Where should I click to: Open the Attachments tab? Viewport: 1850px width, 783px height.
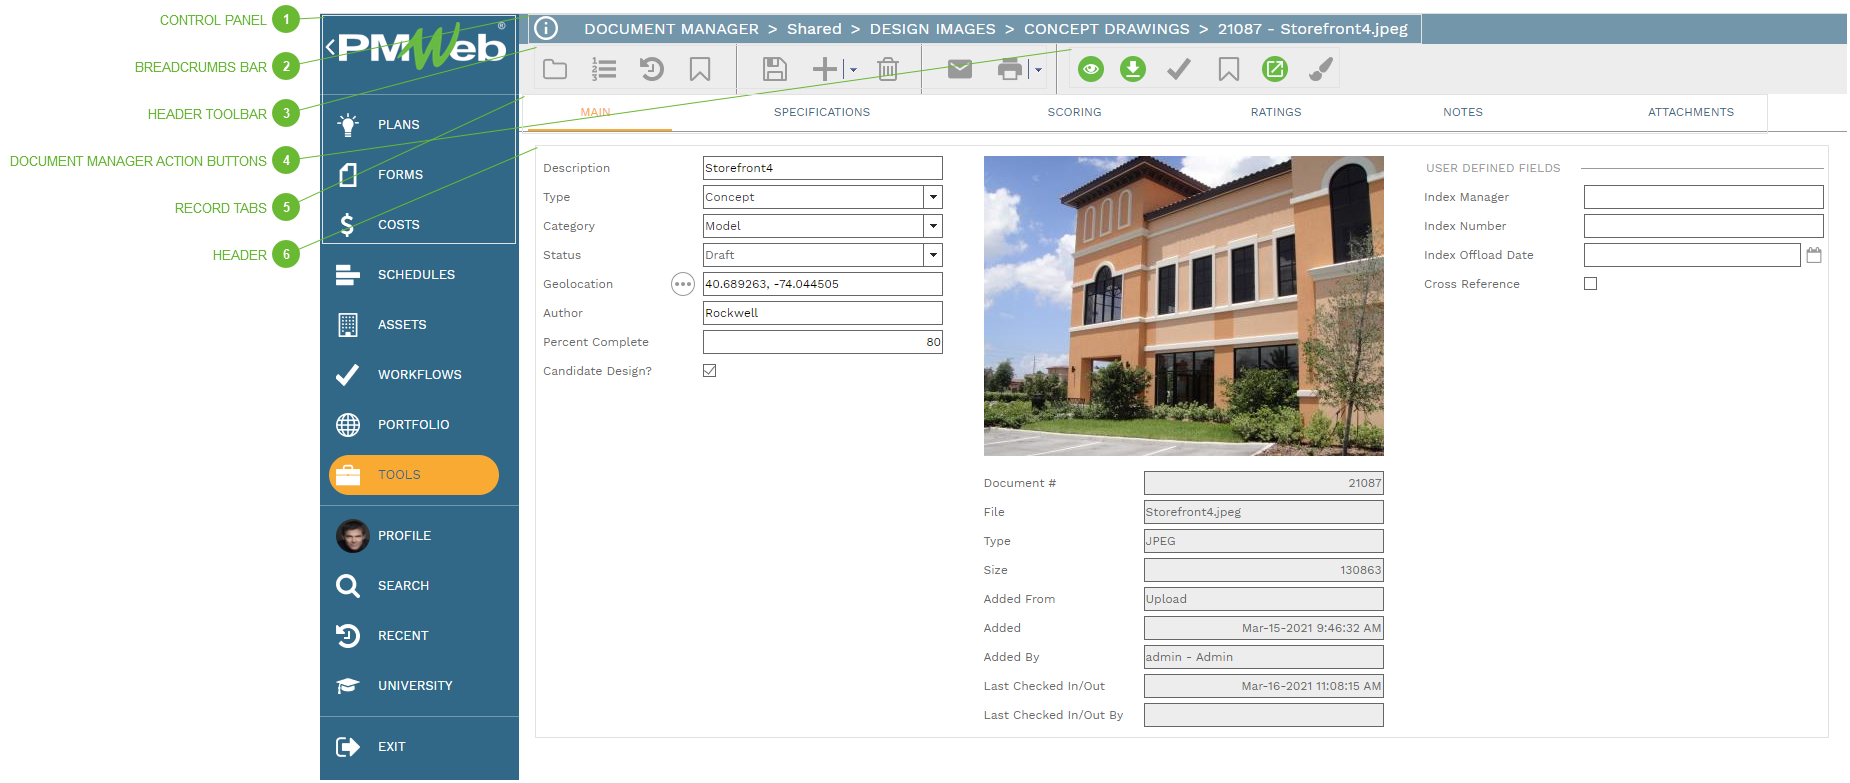tap(1690, 112)
